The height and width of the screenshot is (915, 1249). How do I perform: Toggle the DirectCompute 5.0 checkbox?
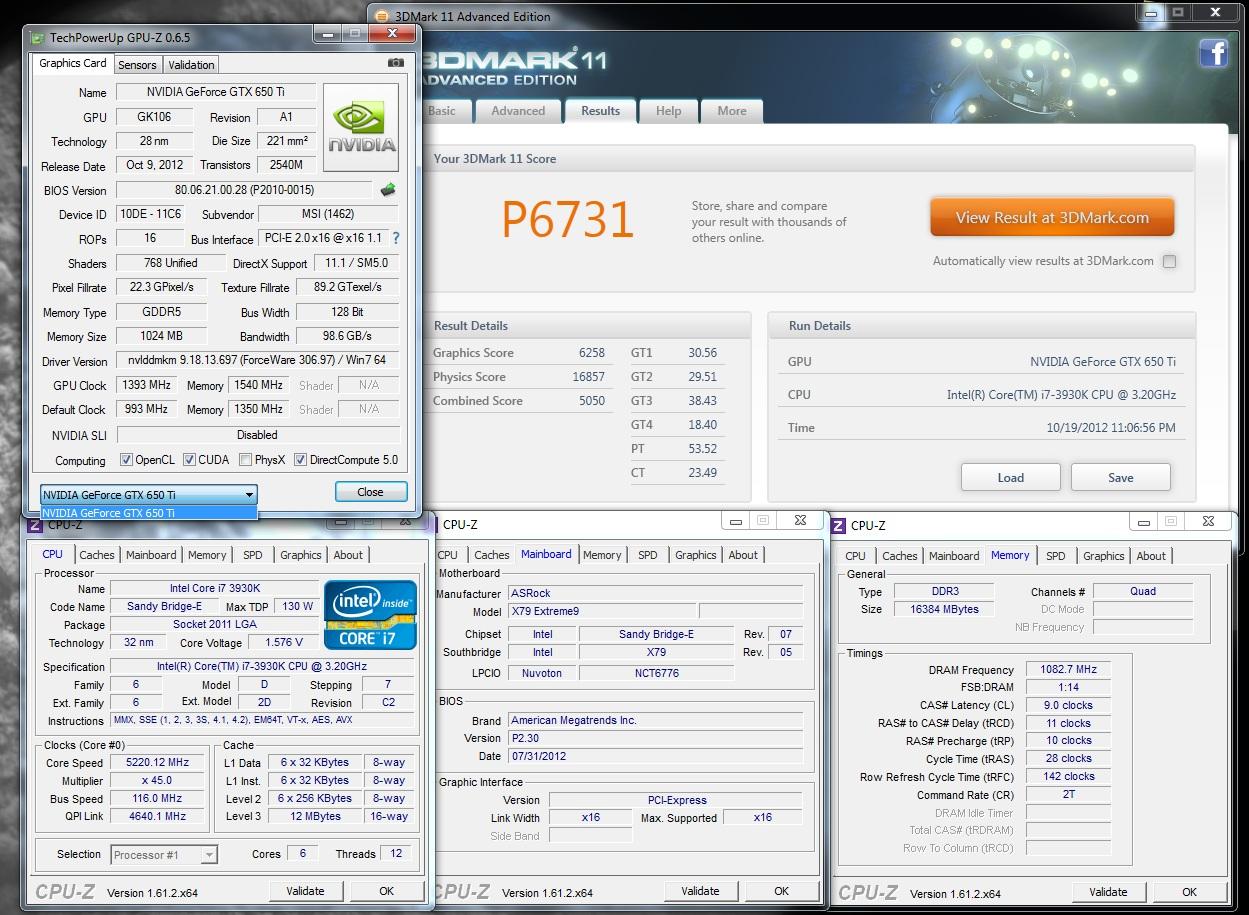(300, 460)
